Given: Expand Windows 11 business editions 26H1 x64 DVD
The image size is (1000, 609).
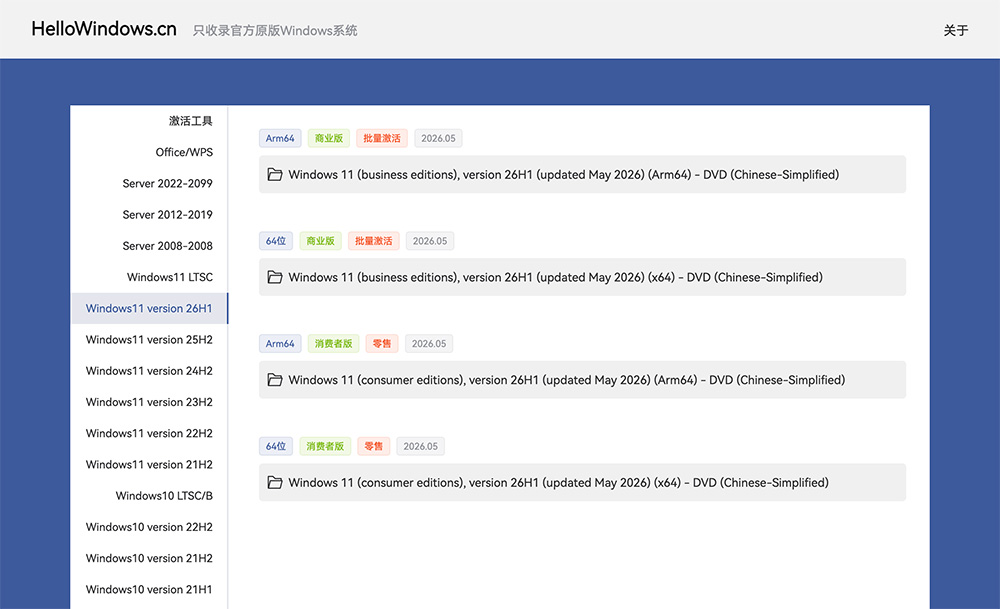Looking at the screenshot, I should click(x=582, y=277).
